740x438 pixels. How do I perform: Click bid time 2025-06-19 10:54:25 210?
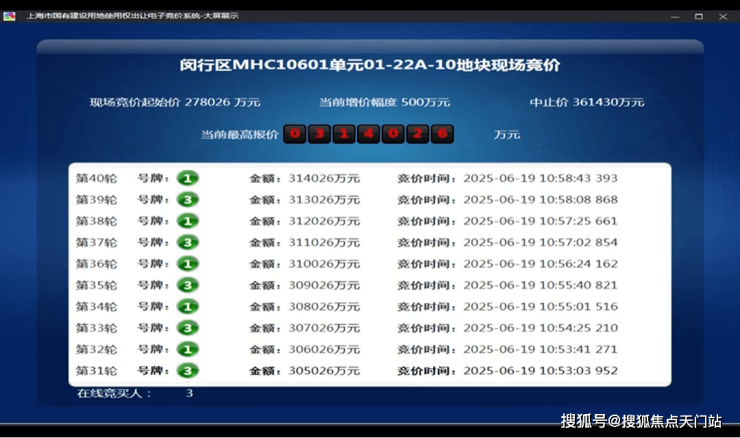pyautogui.click(x=540, y=328)
